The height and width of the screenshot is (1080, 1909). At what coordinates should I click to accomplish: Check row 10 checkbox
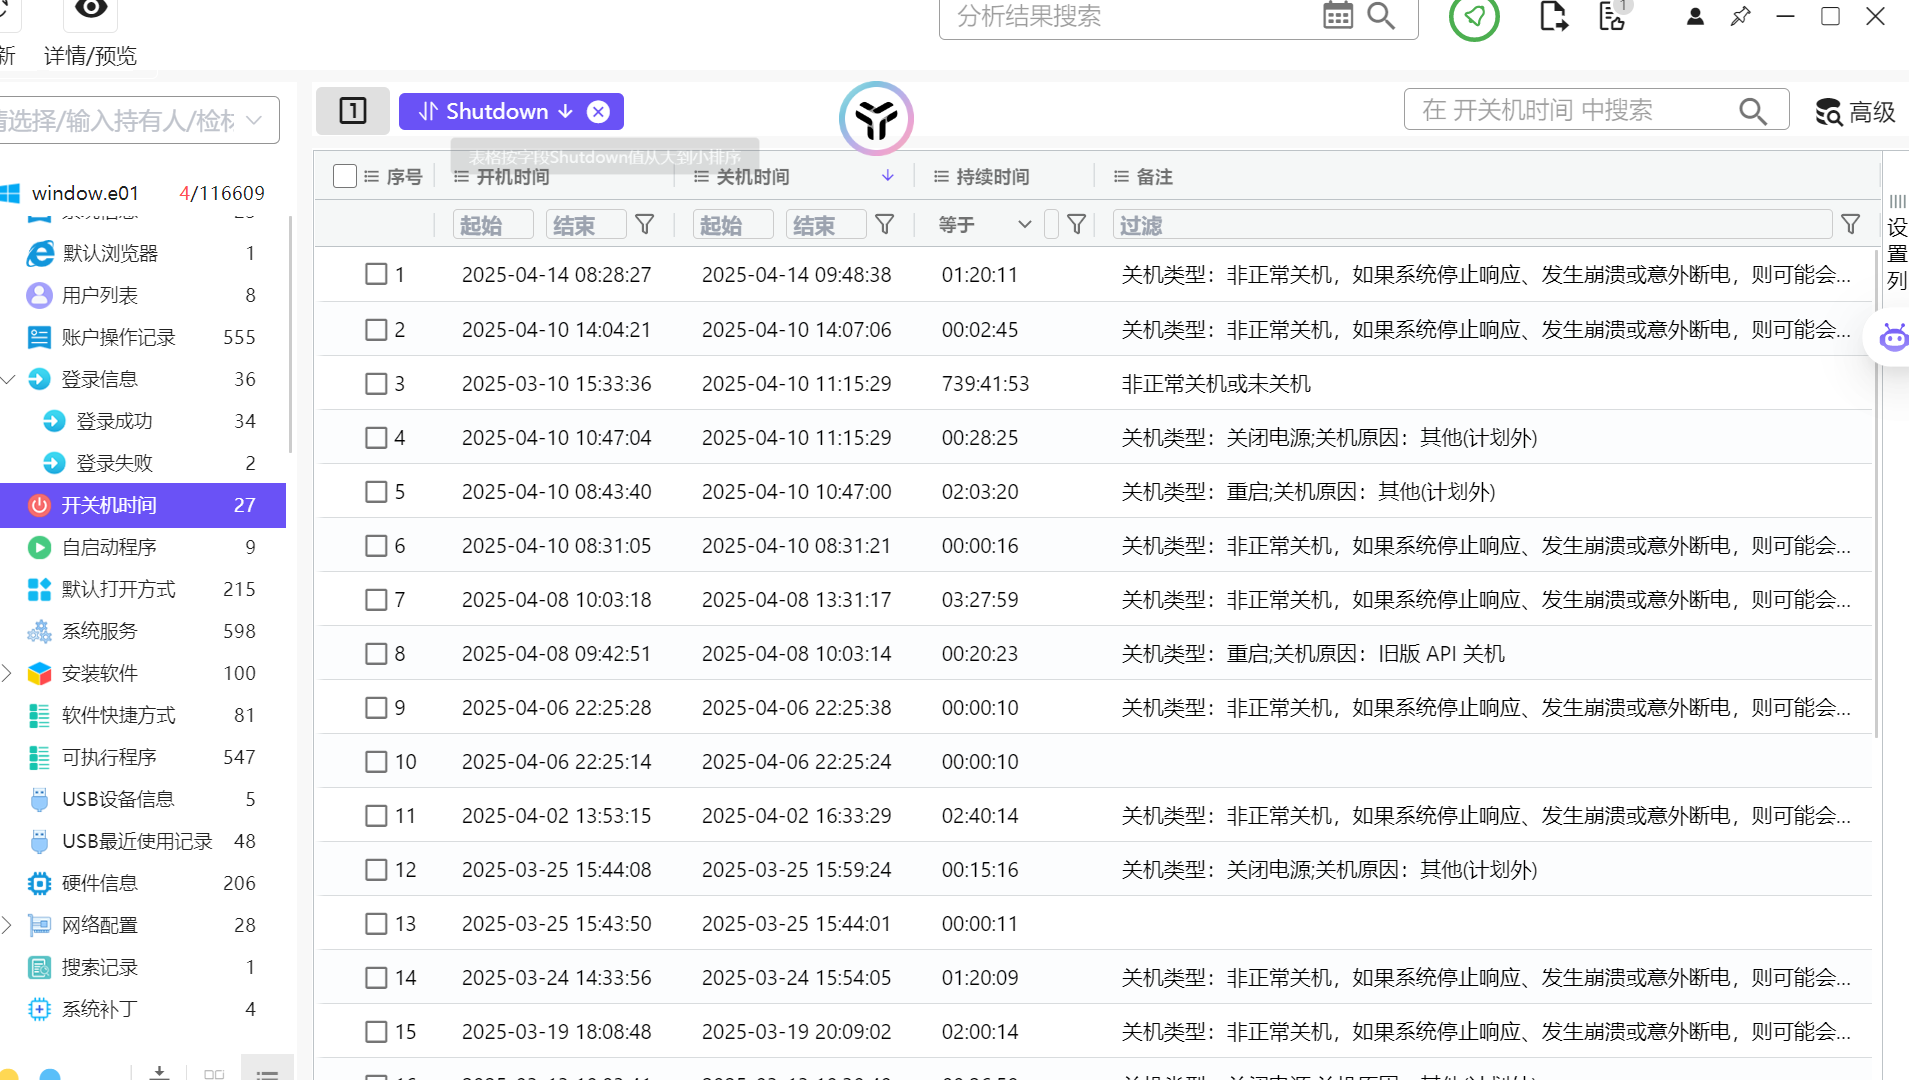pyautogui.click(x=376, y=762)
